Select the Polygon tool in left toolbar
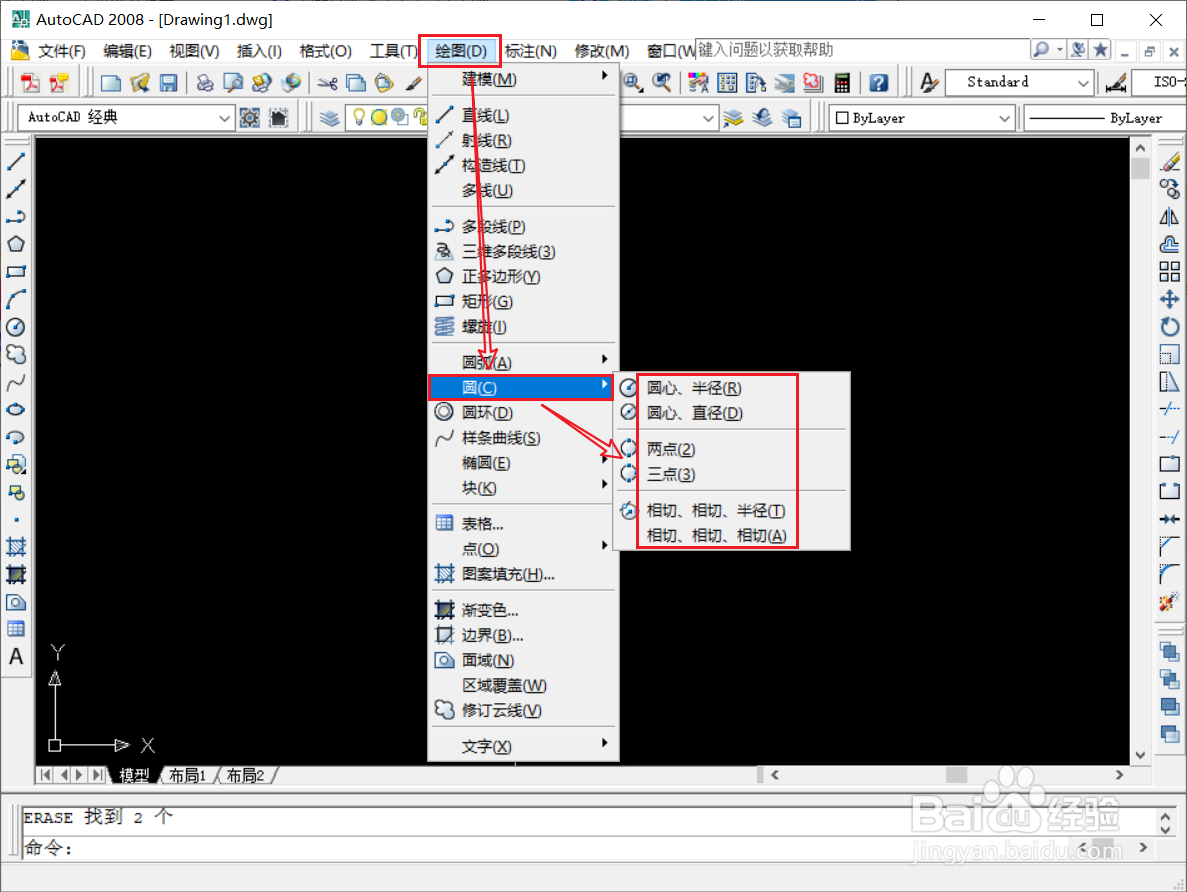The width and height of the screenshot is (1187, 892). [x=16, y=244]
